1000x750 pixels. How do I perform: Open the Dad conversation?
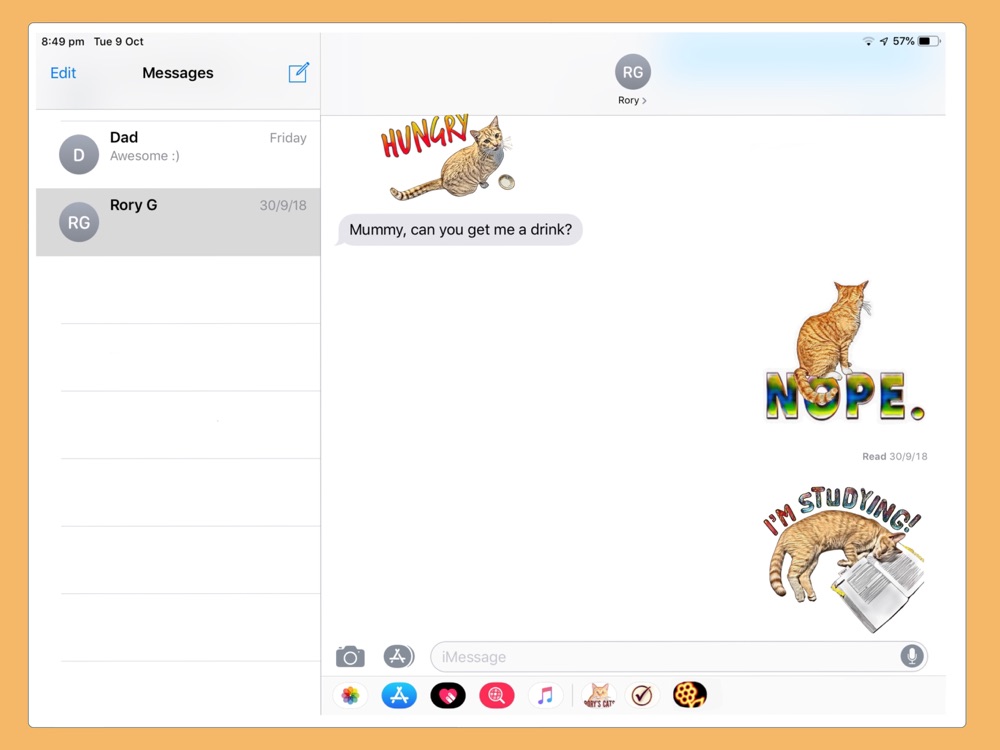click(x=178, y=154)
